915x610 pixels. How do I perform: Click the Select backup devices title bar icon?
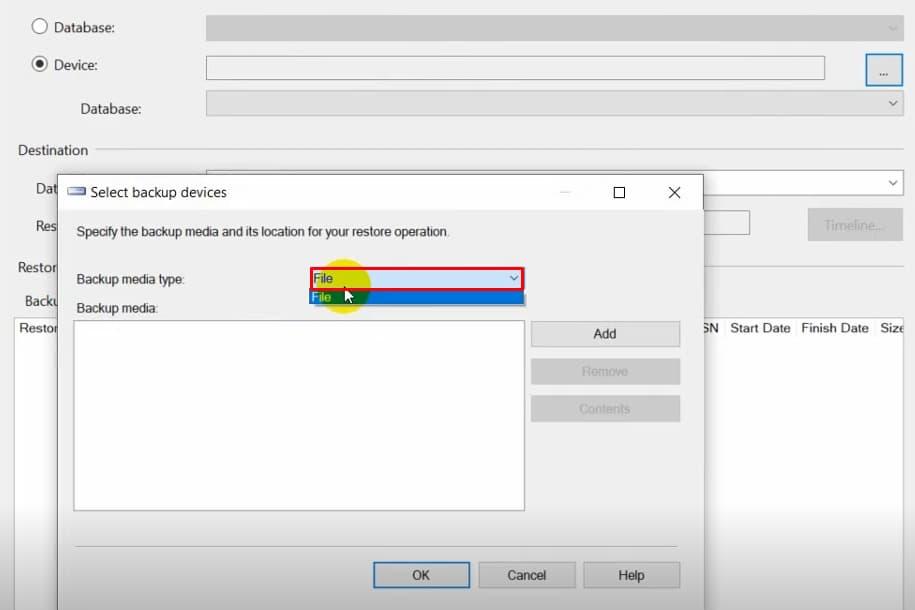click(x=74, y=191)
